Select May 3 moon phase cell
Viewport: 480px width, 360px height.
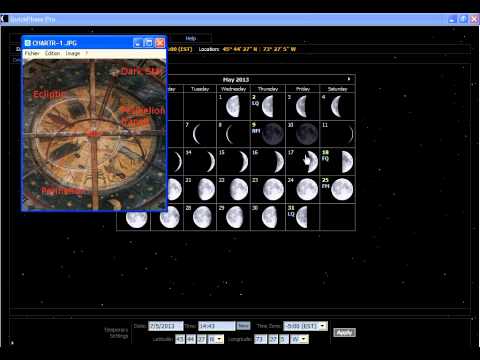pos(302,106)
